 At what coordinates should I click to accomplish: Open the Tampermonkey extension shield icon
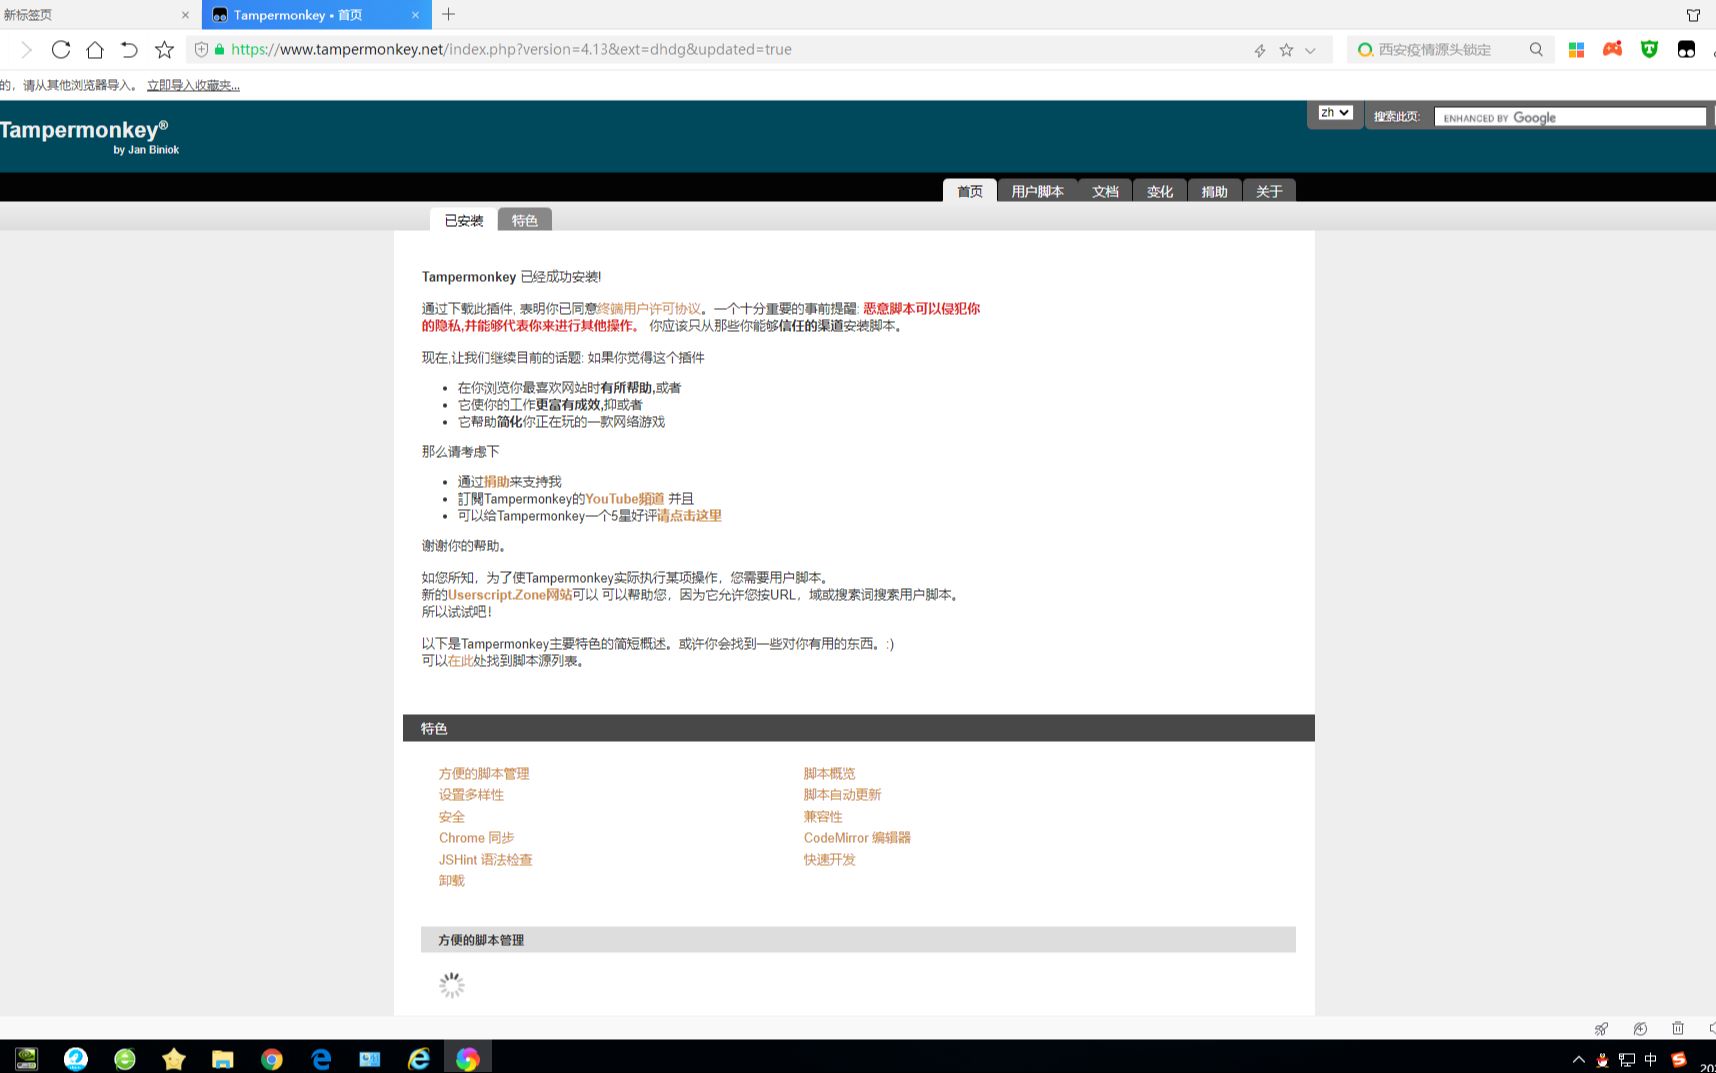pos(1648,49)
